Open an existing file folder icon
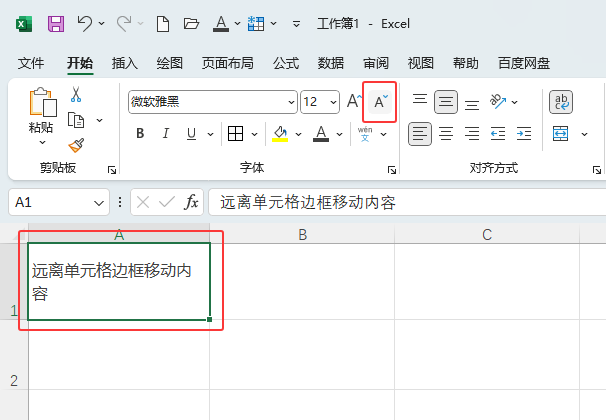 pyautogui.click(x=191, y=24)
